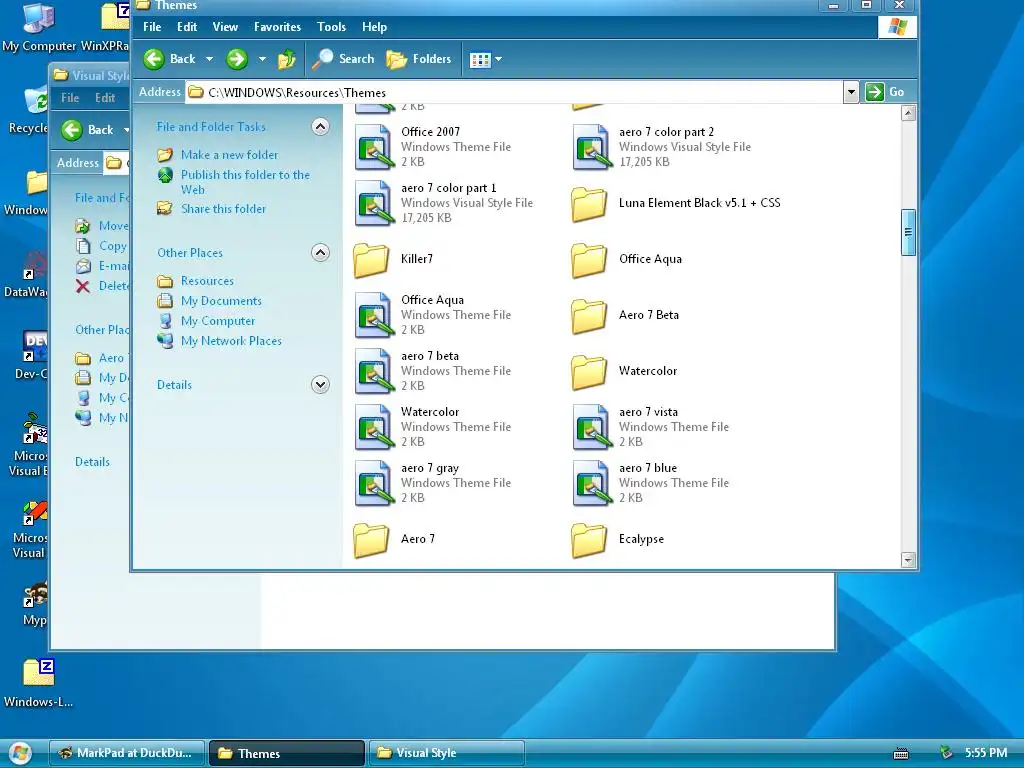
Task: Open the Tools menu
Action: coord(331,27)
